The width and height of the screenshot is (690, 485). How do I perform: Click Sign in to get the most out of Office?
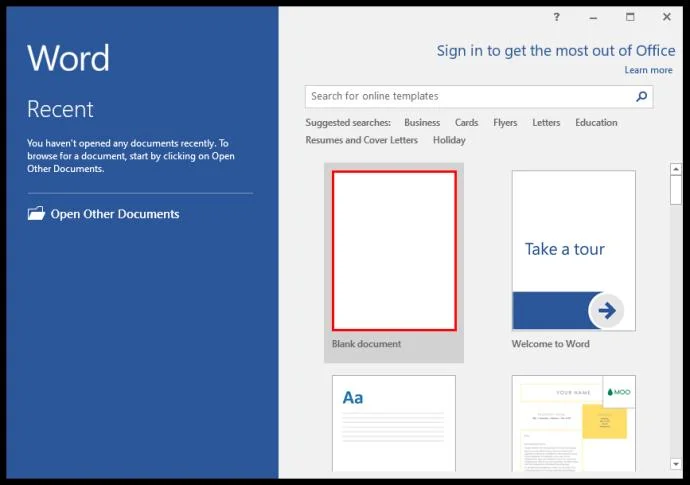point(556,51)
